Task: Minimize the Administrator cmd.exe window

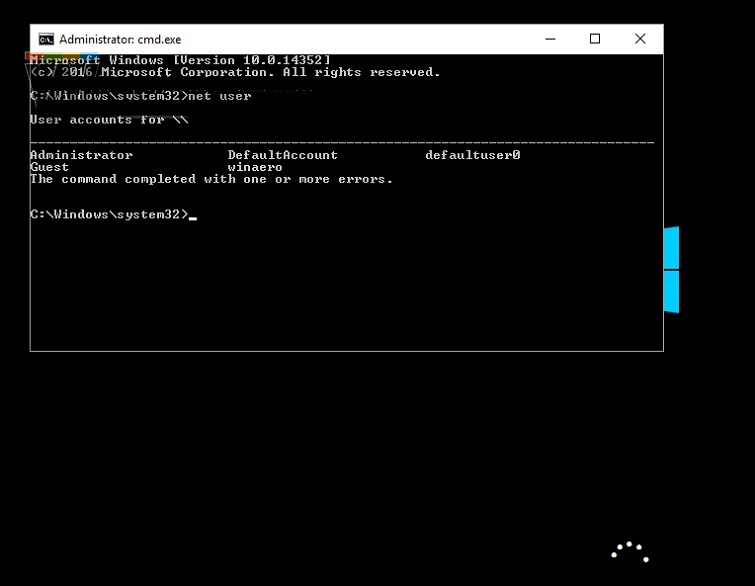Action: tap(550, 39)
